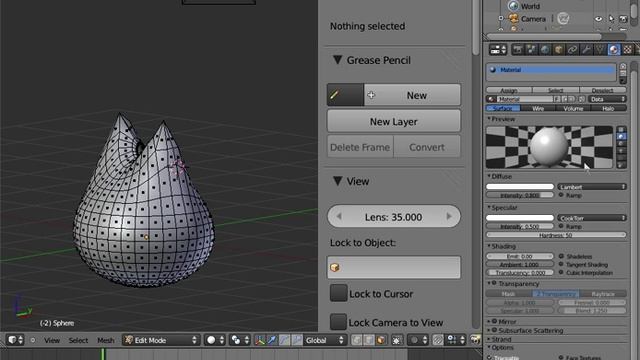This screenshot has height=360, width=640.
Task: Open the Object Data mesh tab icon
Action: (600, 50)
